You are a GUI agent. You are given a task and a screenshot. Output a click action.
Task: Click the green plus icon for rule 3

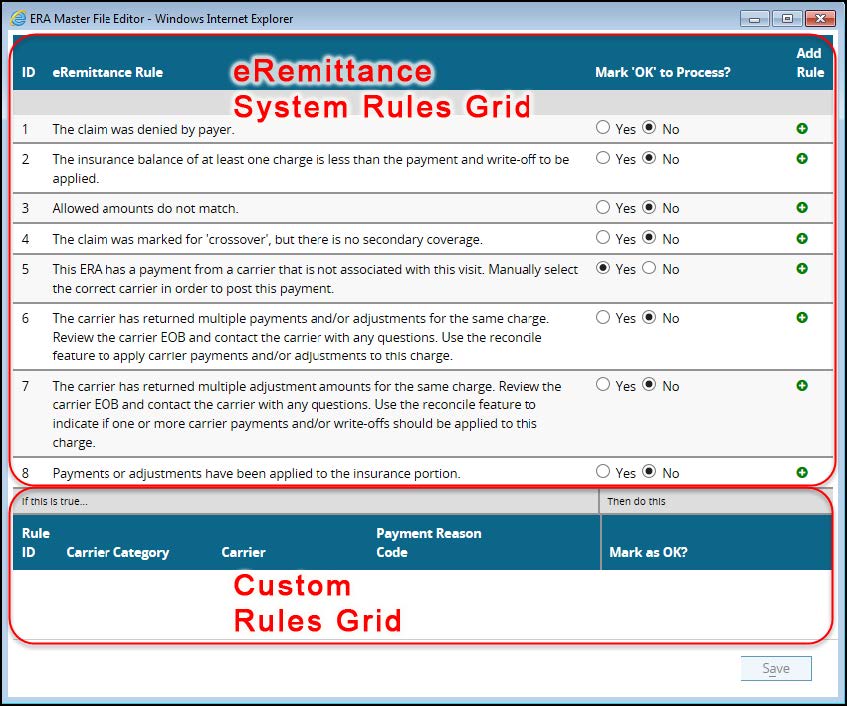(802, 208)
